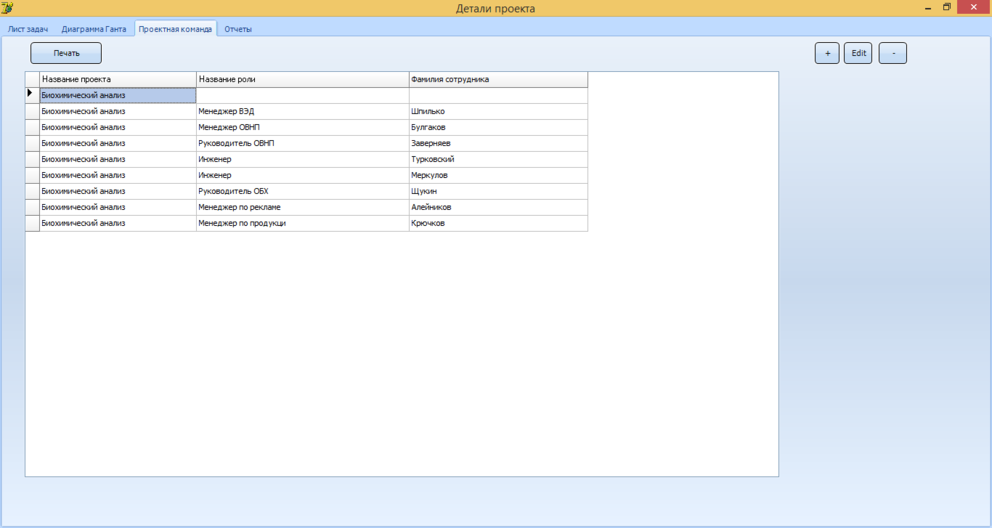
Task: Click the Название проекта column header
Action: [118, 80]
